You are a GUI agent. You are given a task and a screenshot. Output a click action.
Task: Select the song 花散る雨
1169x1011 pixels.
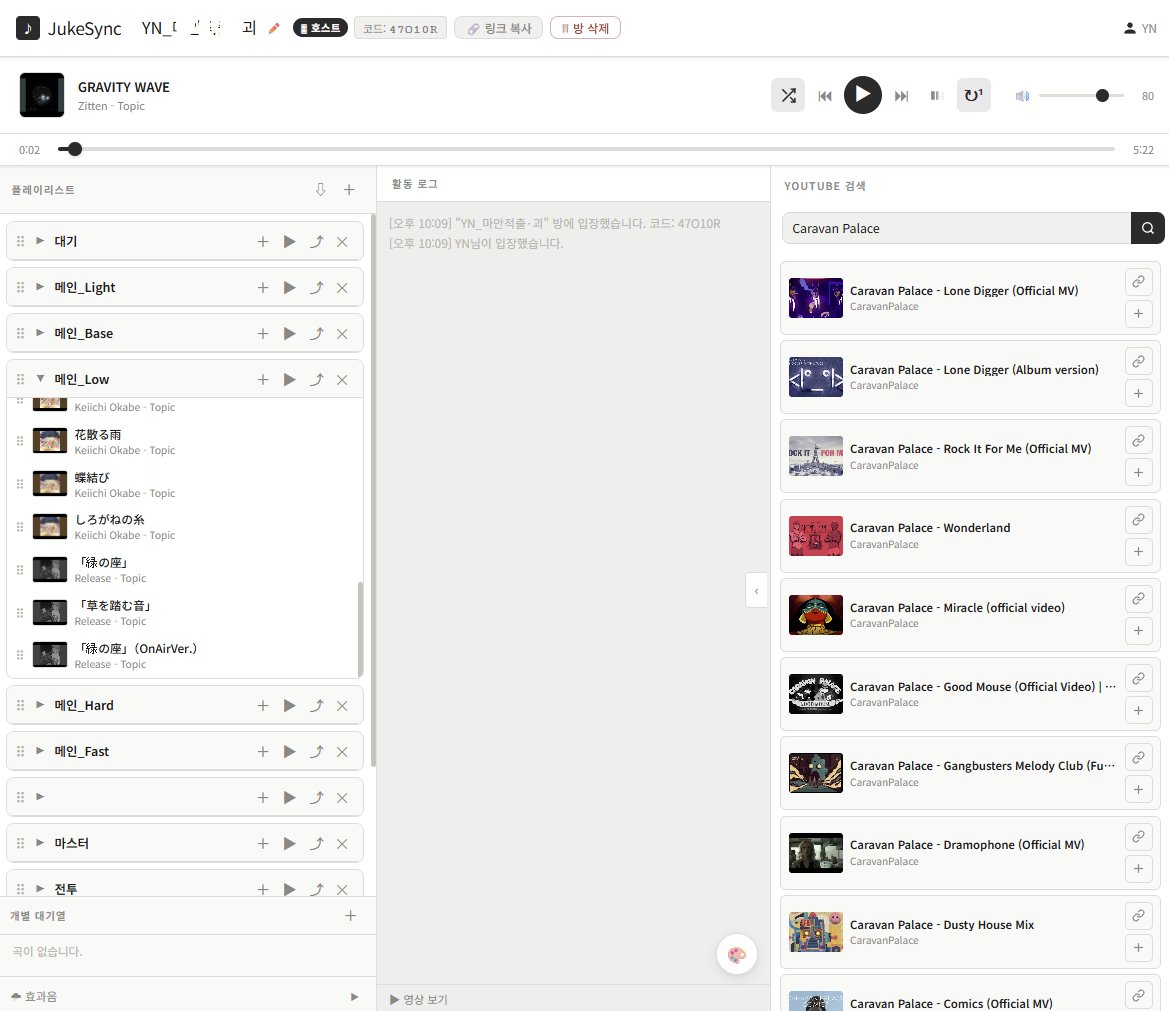pos(186,441)
